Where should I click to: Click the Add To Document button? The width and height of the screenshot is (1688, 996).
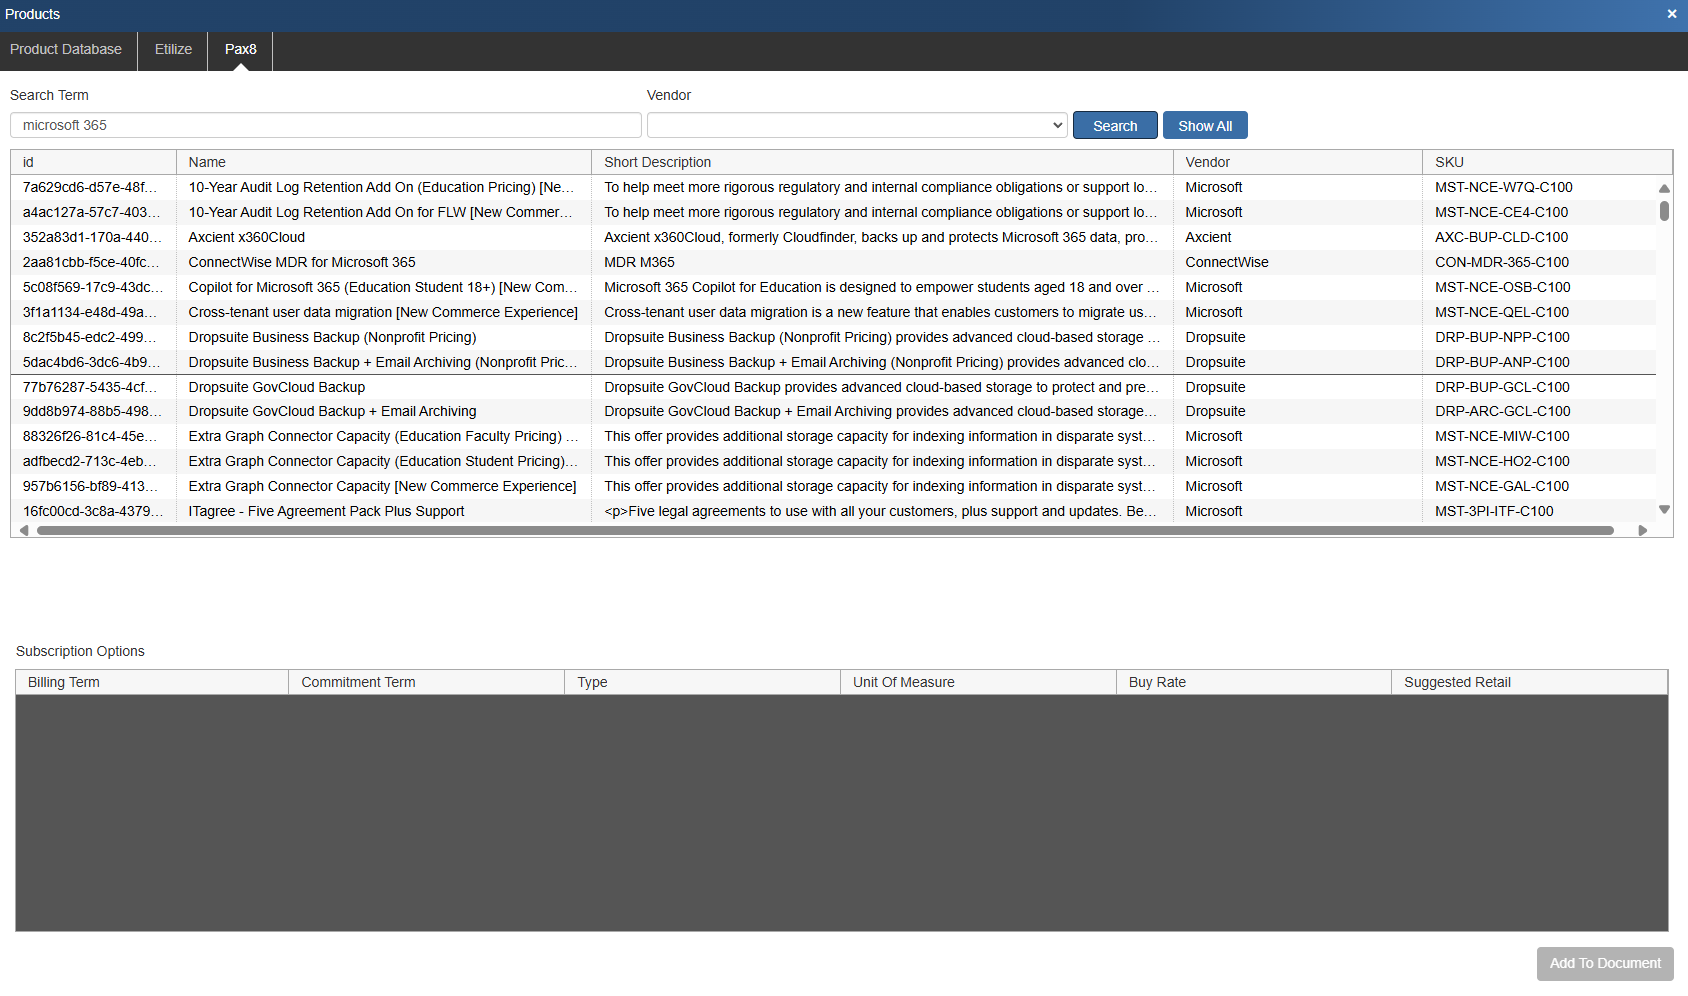1604,963
